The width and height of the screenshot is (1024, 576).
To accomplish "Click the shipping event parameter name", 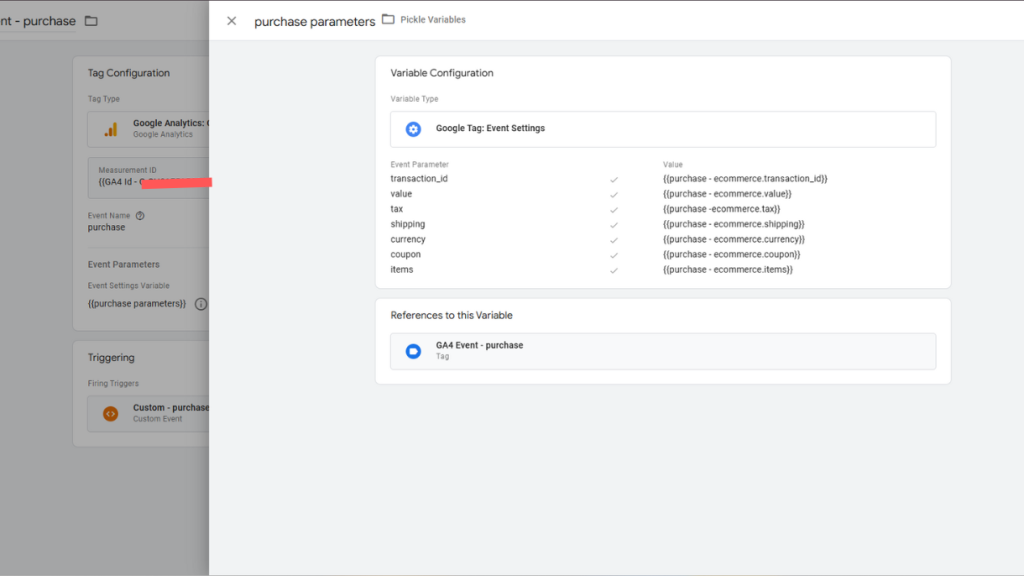I will pos(408,224).
